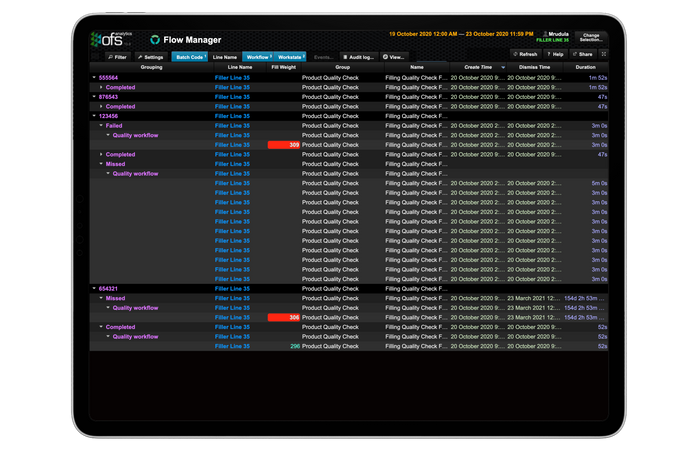Collapse the Failed group under 123456
Image resolution: width=700 pixels, height=454 pixels.
(102, 126)
